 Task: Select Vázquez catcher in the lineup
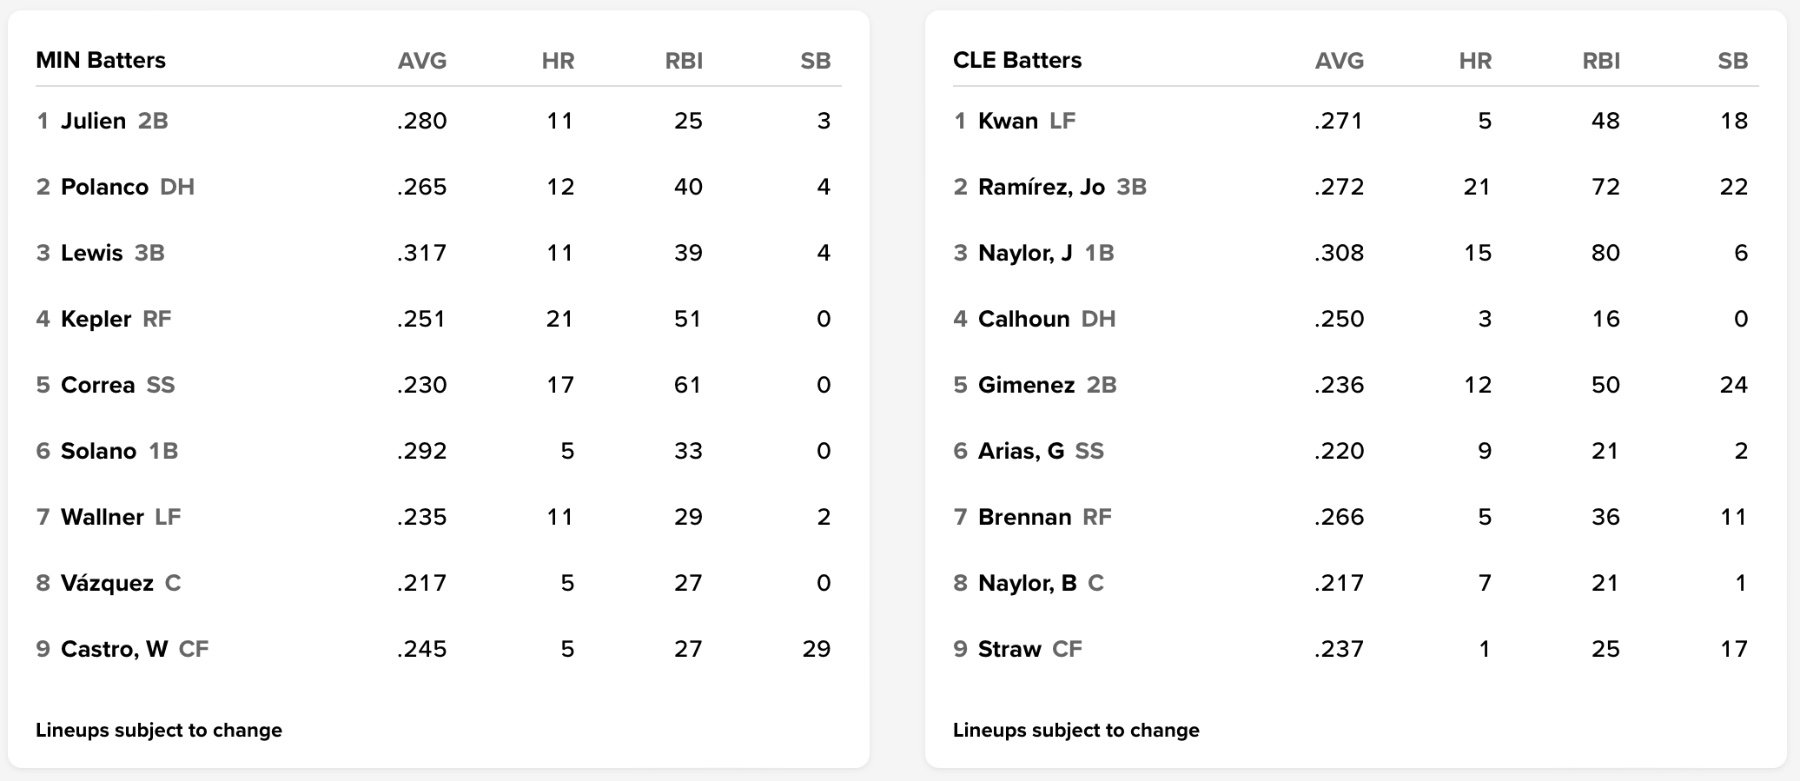coord(107,583)
